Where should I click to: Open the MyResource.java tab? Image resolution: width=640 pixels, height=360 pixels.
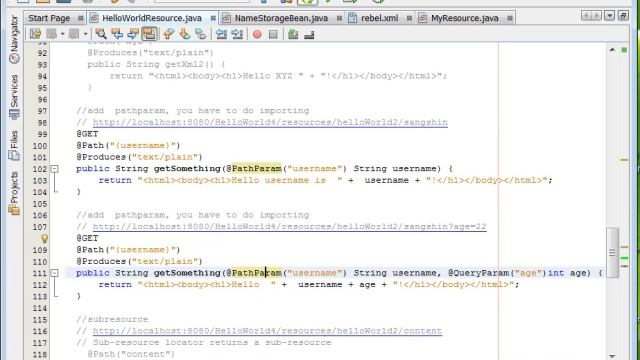pyautogui.click(x=464, y=18)
